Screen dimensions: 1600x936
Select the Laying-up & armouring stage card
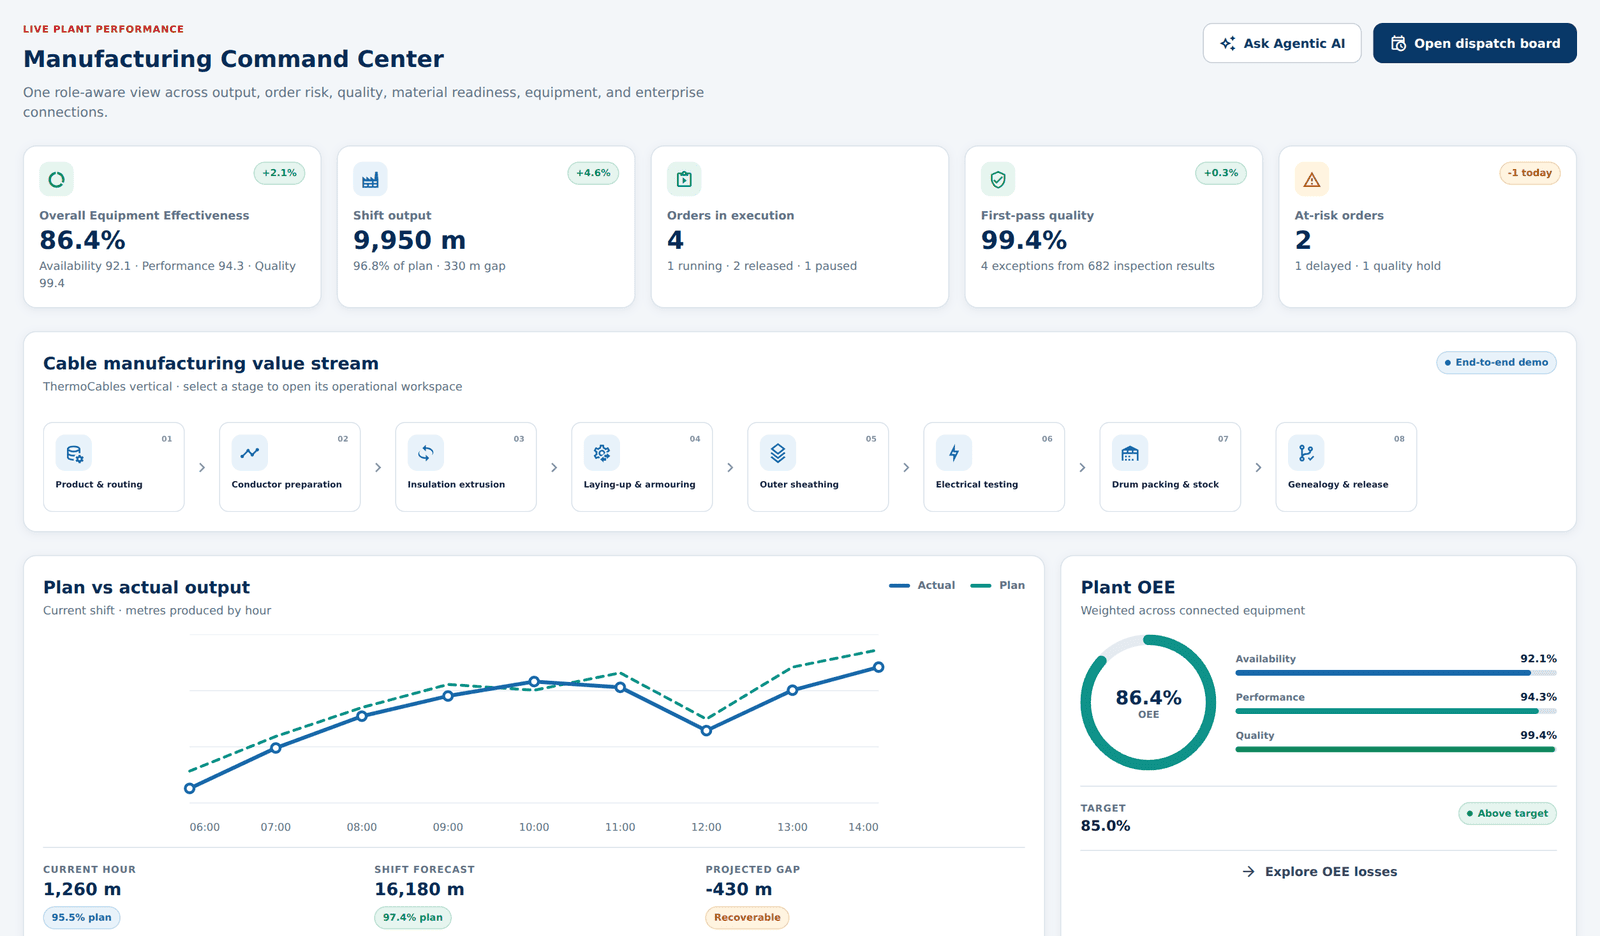point(642,467)
